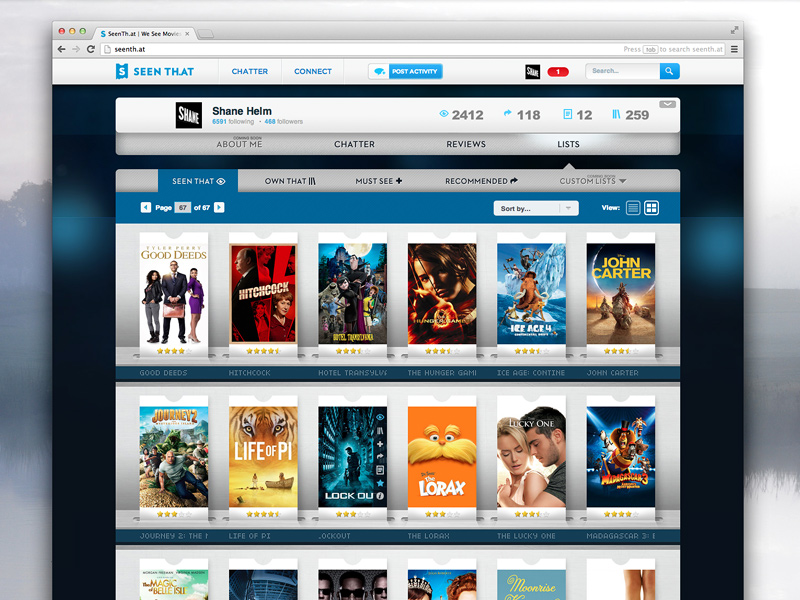The image size is (800, 600).
Task: Close the SeenTh.at browser tab
Action: (x=187, y=34)
